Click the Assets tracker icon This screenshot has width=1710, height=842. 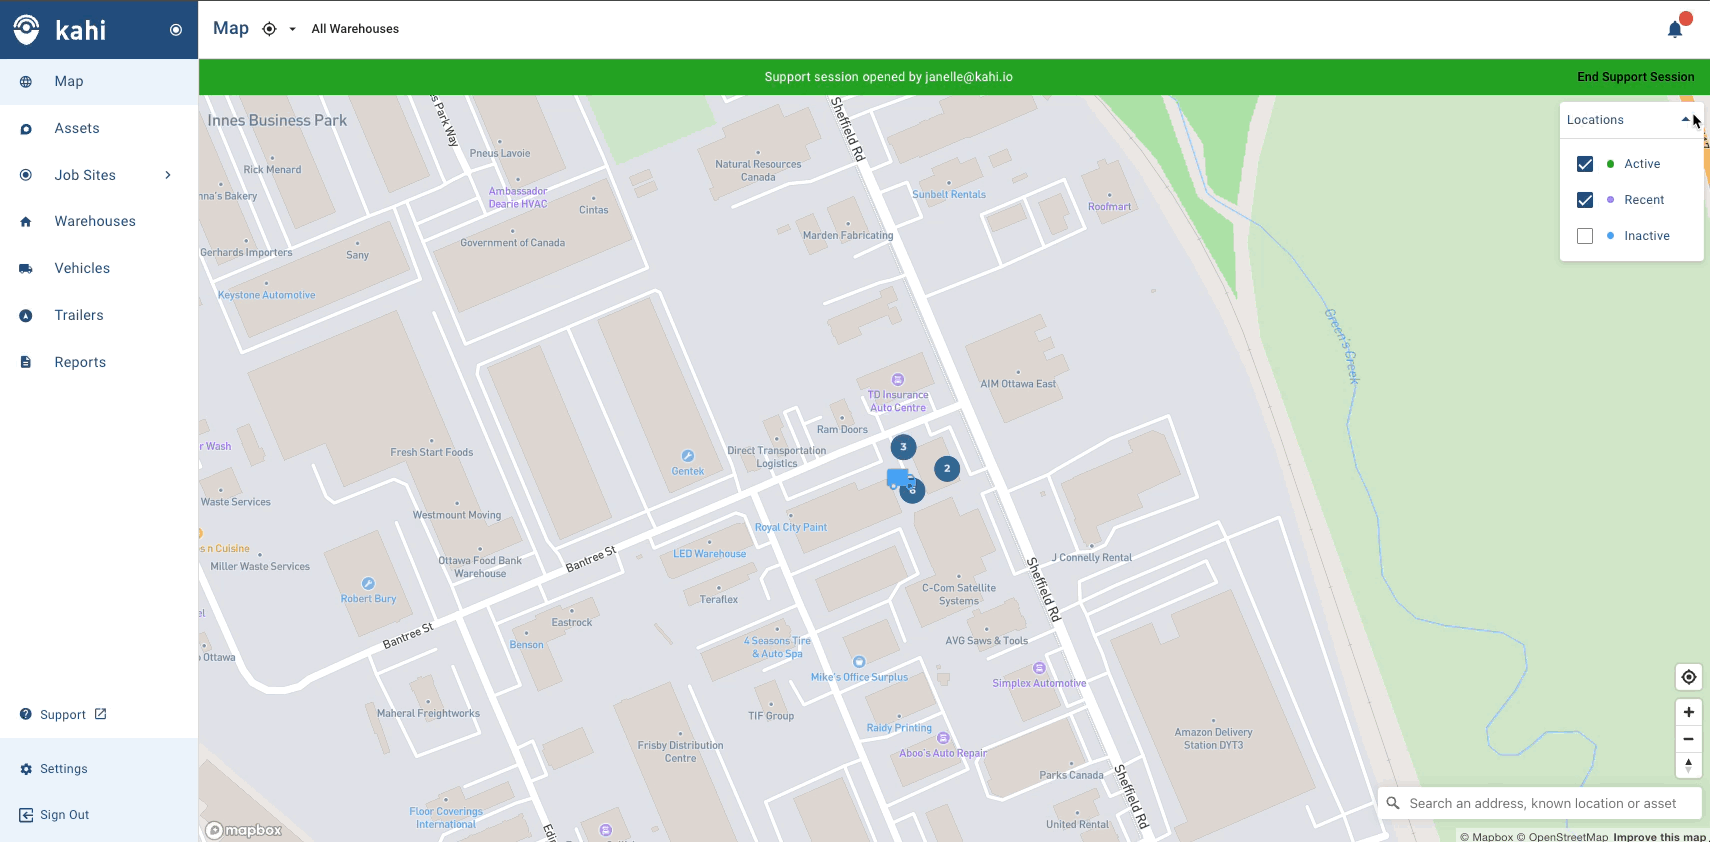click(26, 129)
